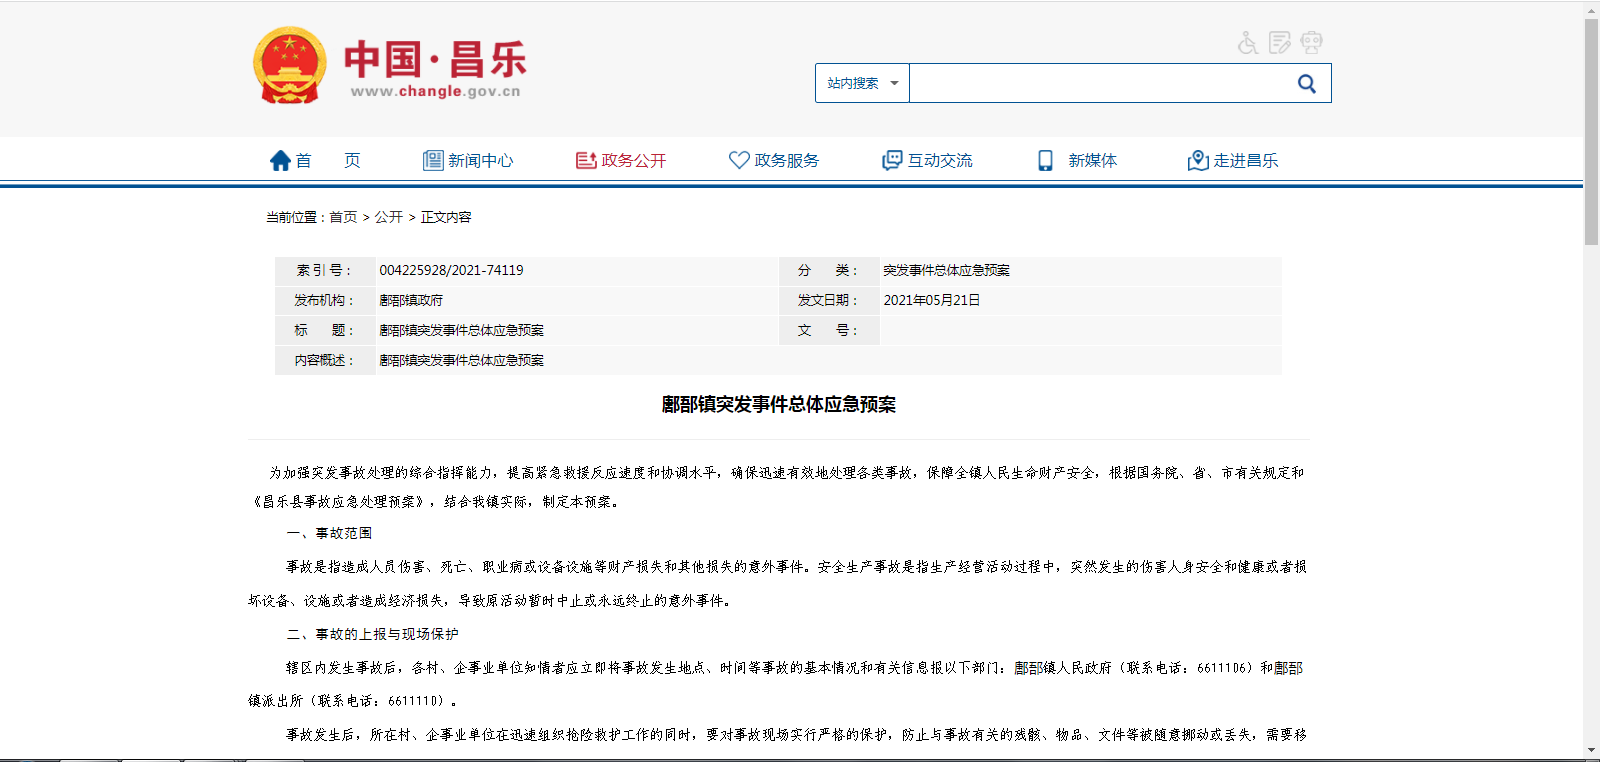Click the 中国·昌乐 site title

[x=435, y=60]
